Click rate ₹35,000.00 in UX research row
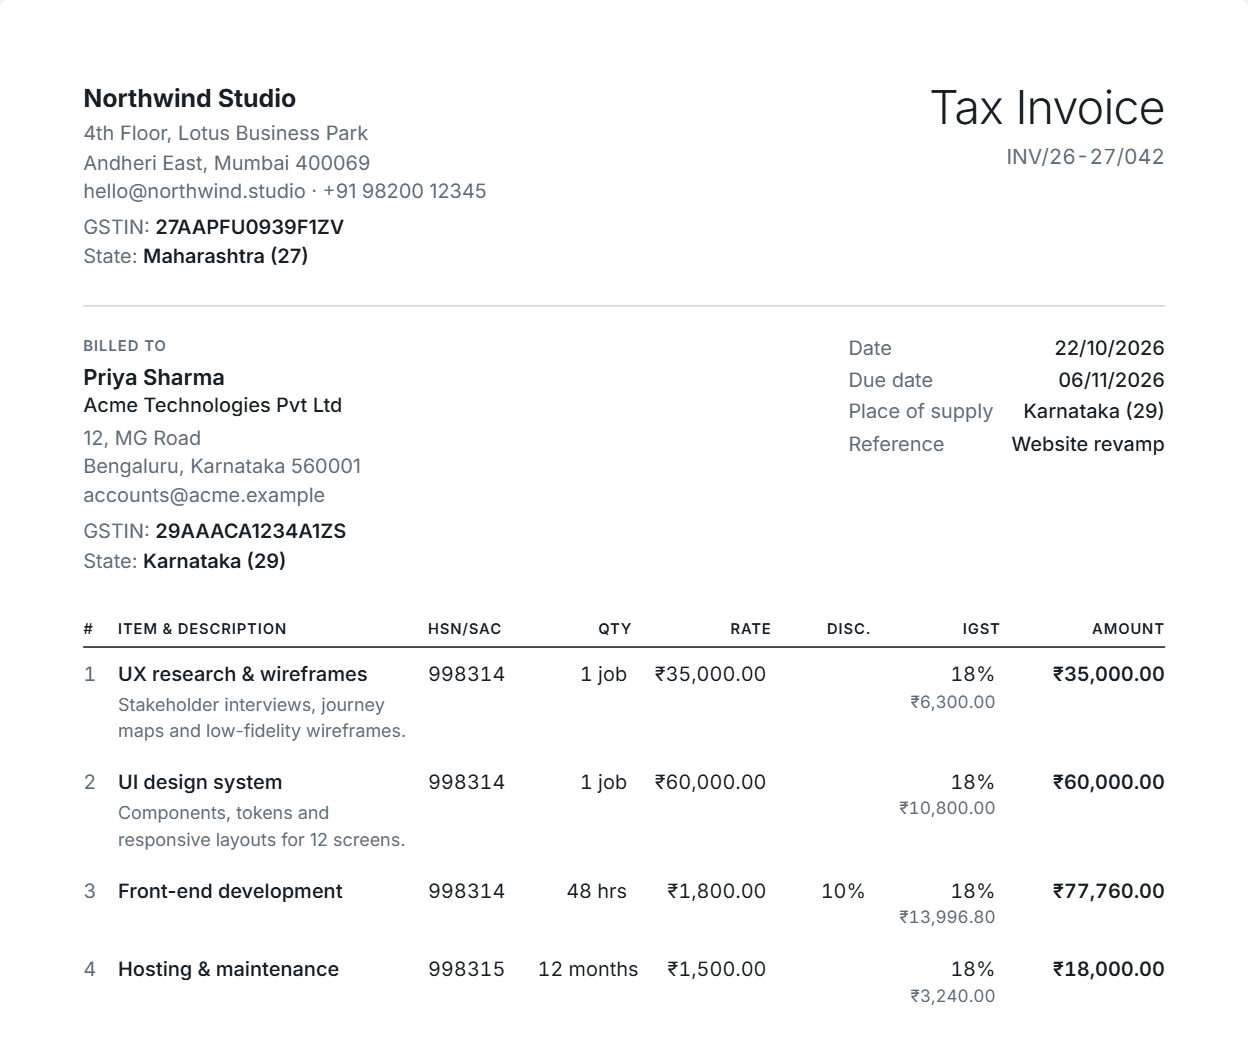 point(711,674)
